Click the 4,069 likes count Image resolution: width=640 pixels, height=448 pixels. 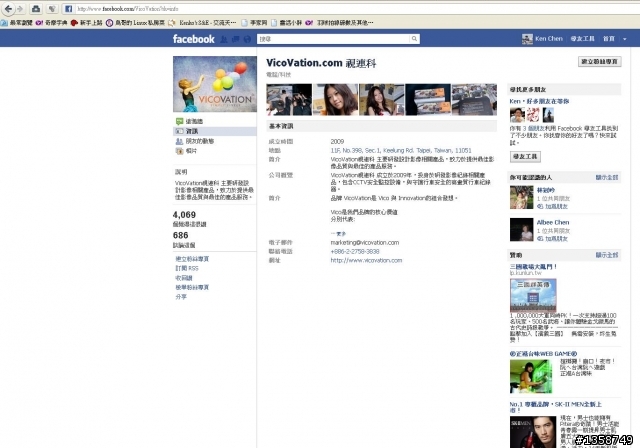coord(184,215)
